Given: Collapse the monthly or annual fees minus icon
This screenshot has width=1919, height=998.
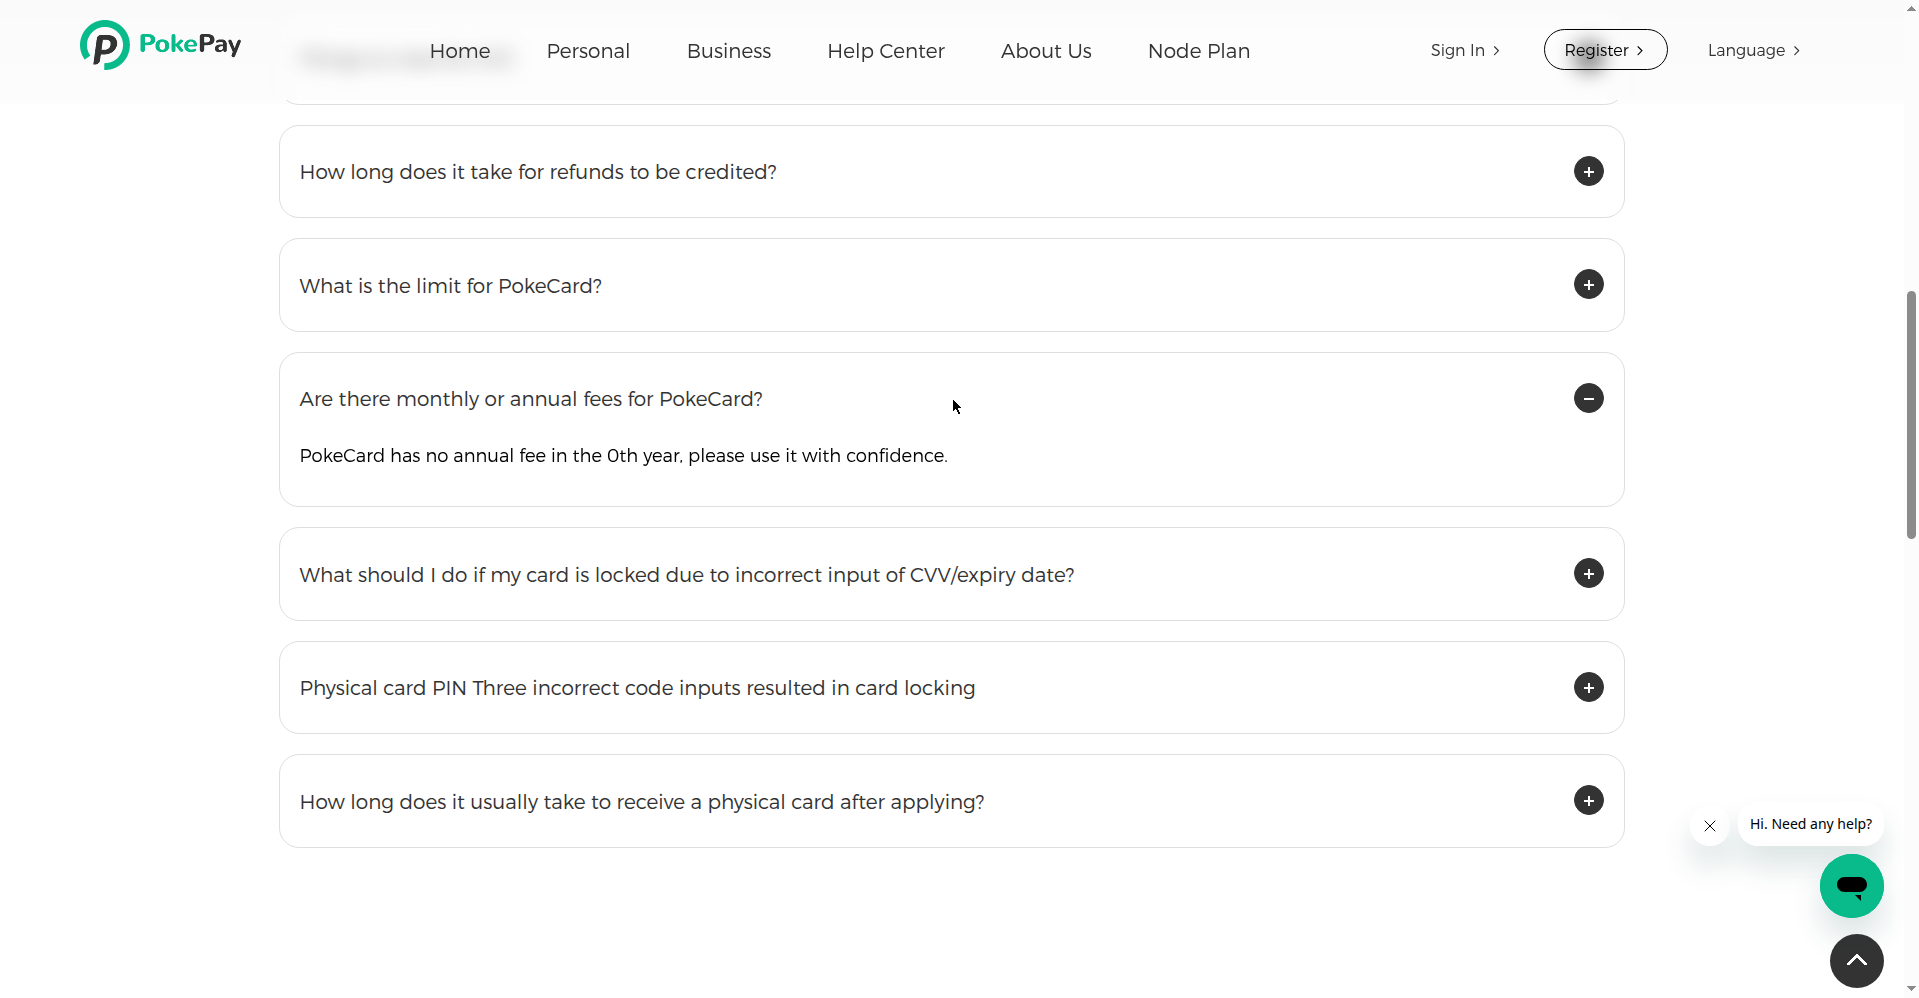Looking at the screenshot, I should pos(1588,398).
